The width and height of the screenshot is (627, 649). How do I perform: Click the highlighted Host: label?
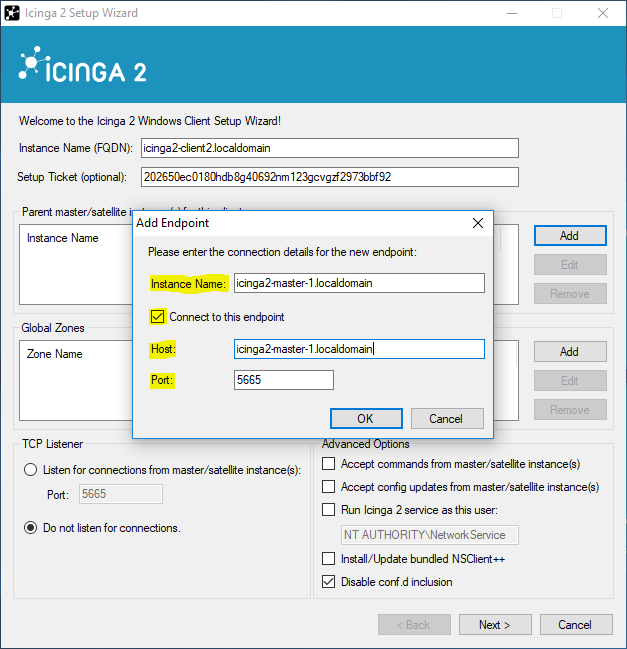coord(163,349)
